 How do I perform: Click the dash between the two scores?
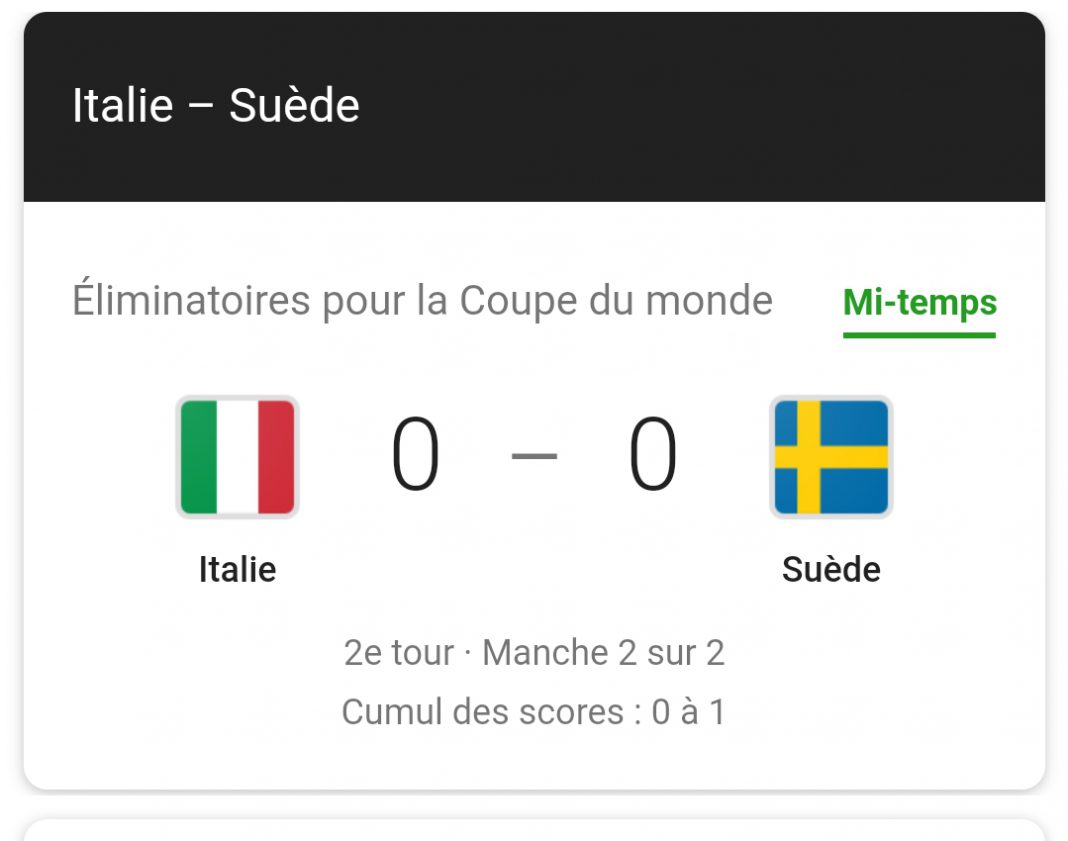(x=534, y=456)
